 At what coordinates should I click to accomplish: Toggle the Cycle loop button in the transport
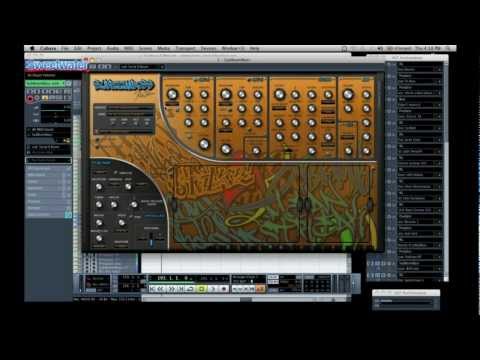[x=190, y=289]
